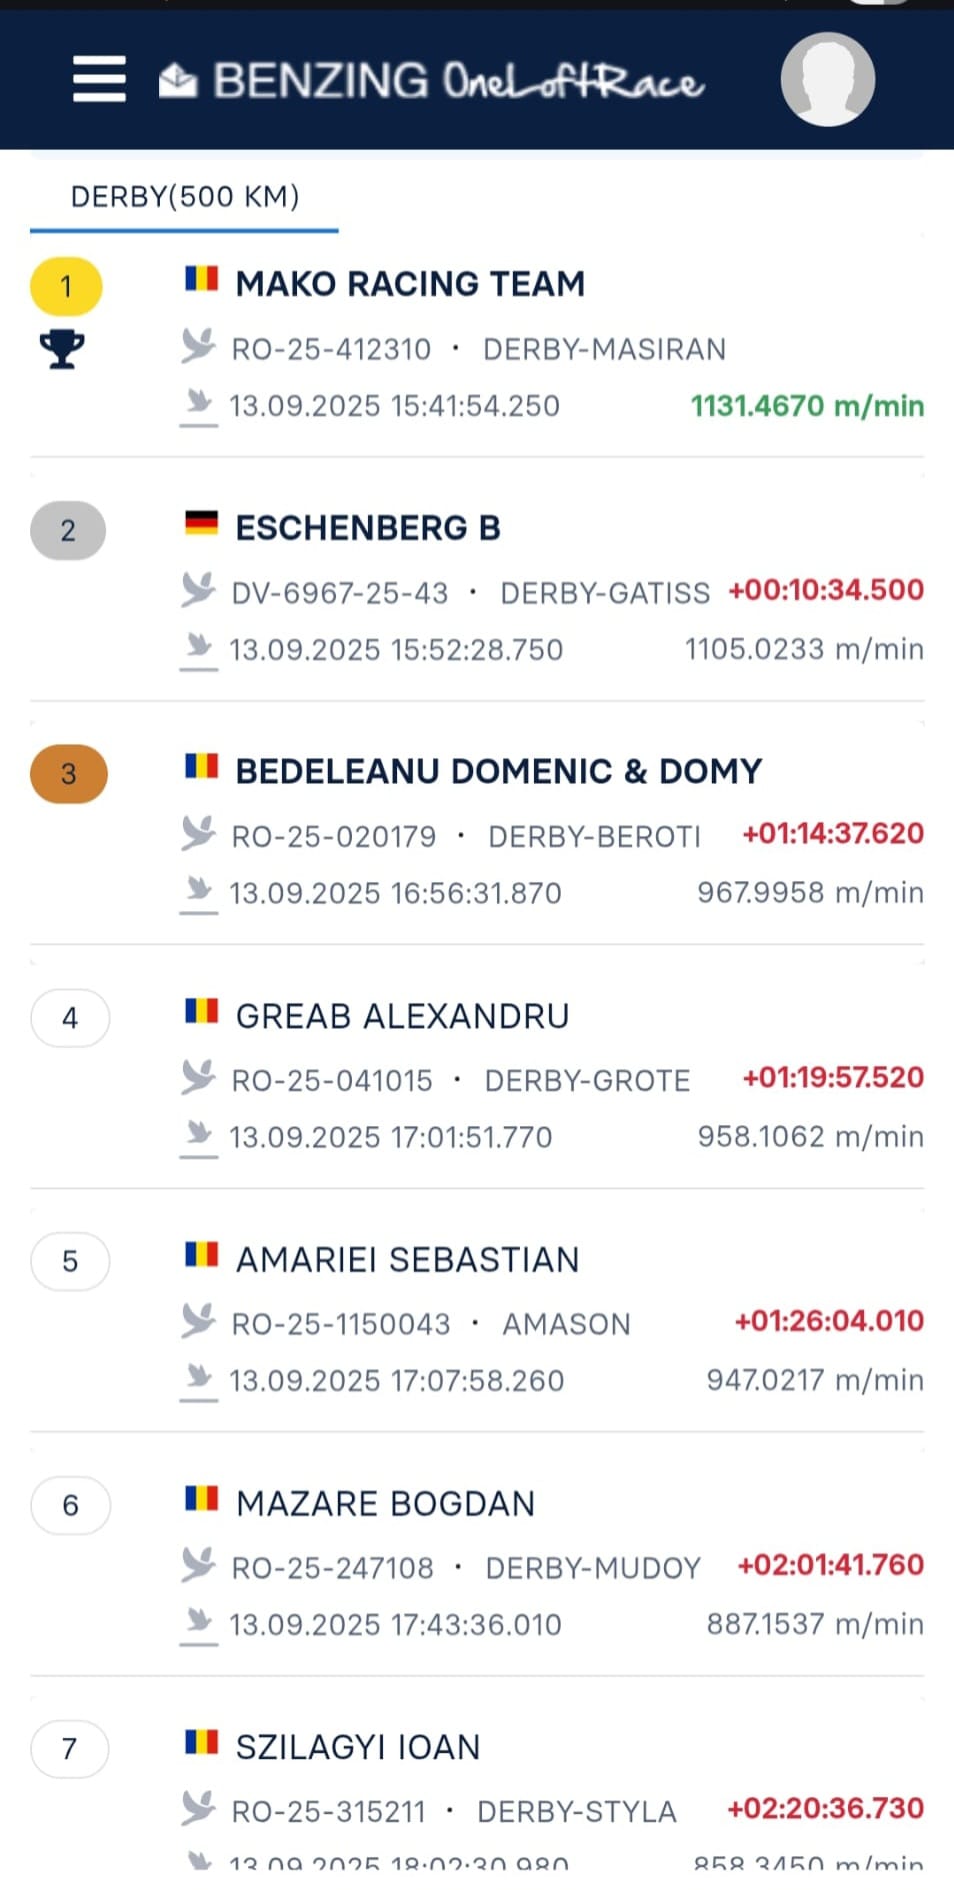
Task: Open GREAB ALEXANDRU result
Action: (x=402, y=1016)
